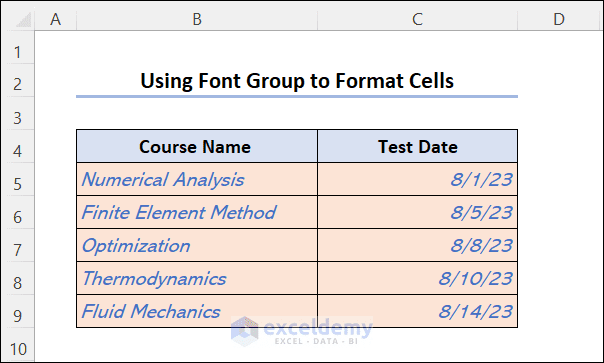This screenshot has width=604, height=363.
Task: Select column C header
Action: [x=418, y=19]
